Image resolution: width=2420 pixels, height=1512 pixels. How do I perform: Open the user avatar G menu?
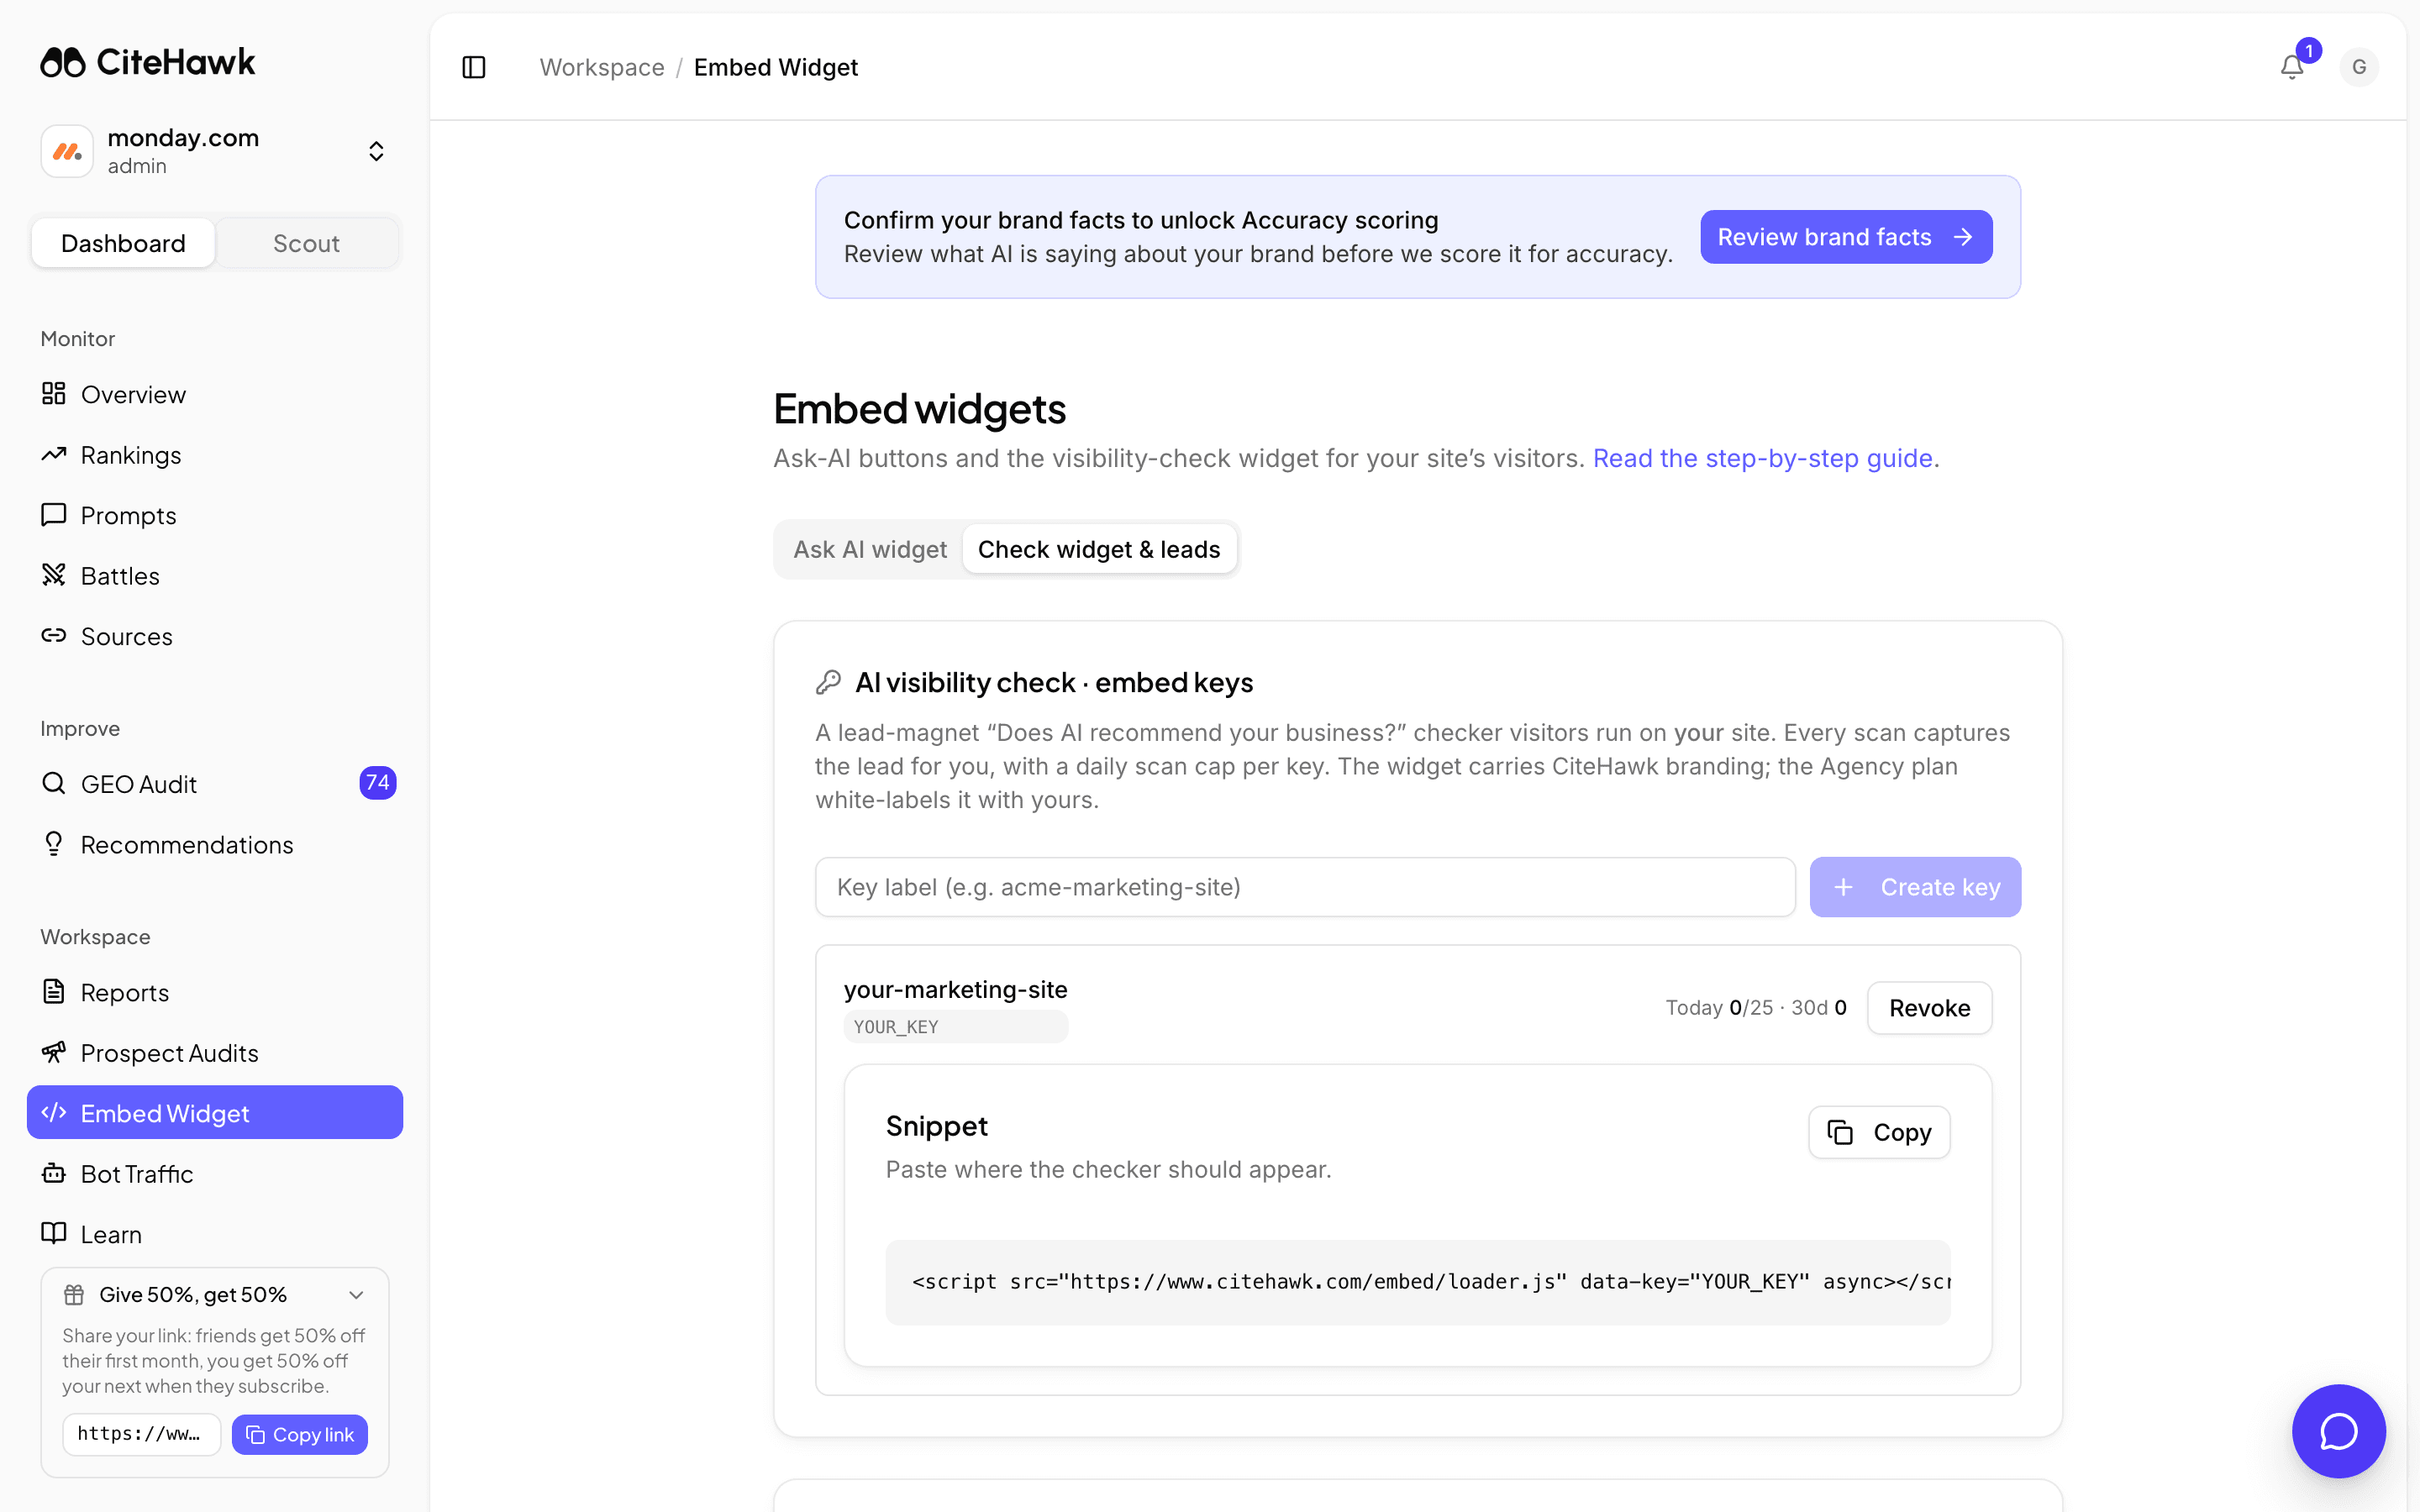coord(2359,67)
